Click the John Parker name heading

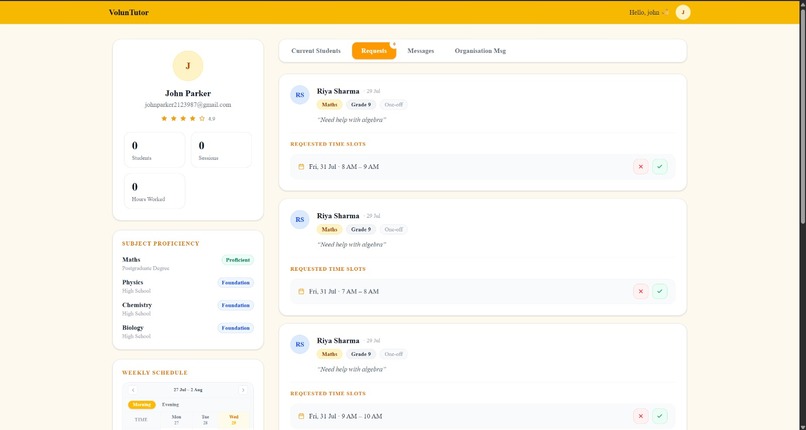(x=188, y=94)
